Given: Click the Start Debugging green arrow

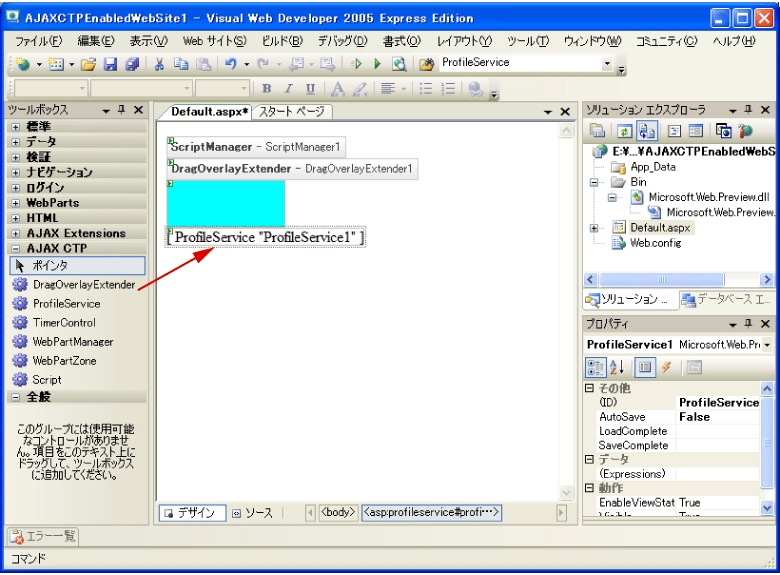Looking at the screenshot, I should point(377,64).
